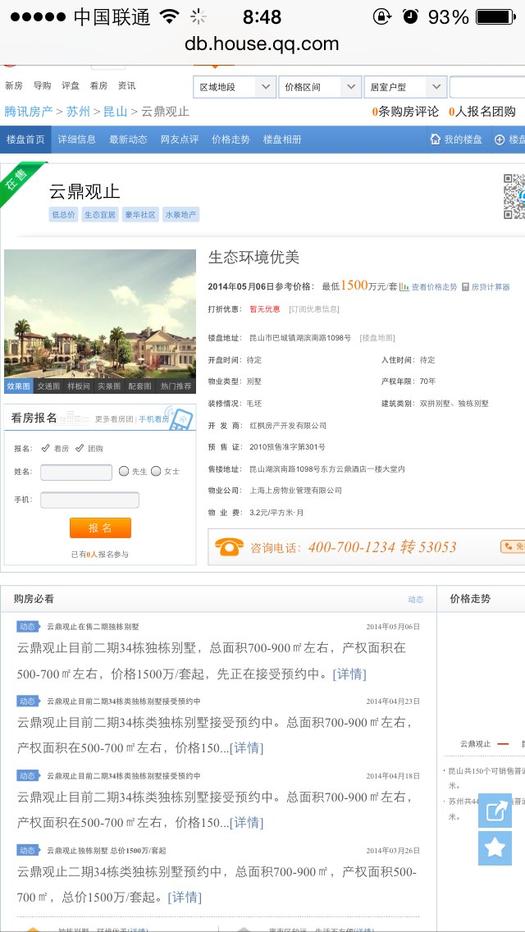Toggle the 看房 checkbox
The width and height of the screenshot is (525, 932).
pos(45,448)
